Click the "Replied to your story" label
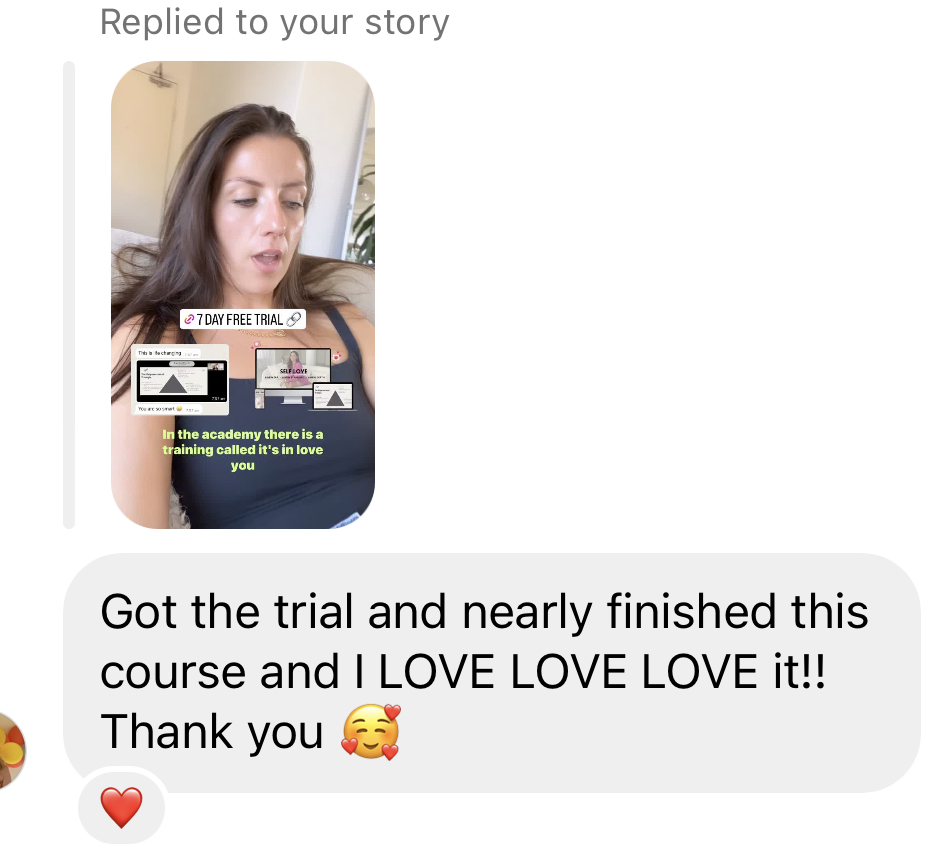The height and width of the screenshot is (866, 947). [x=274, y=23]
